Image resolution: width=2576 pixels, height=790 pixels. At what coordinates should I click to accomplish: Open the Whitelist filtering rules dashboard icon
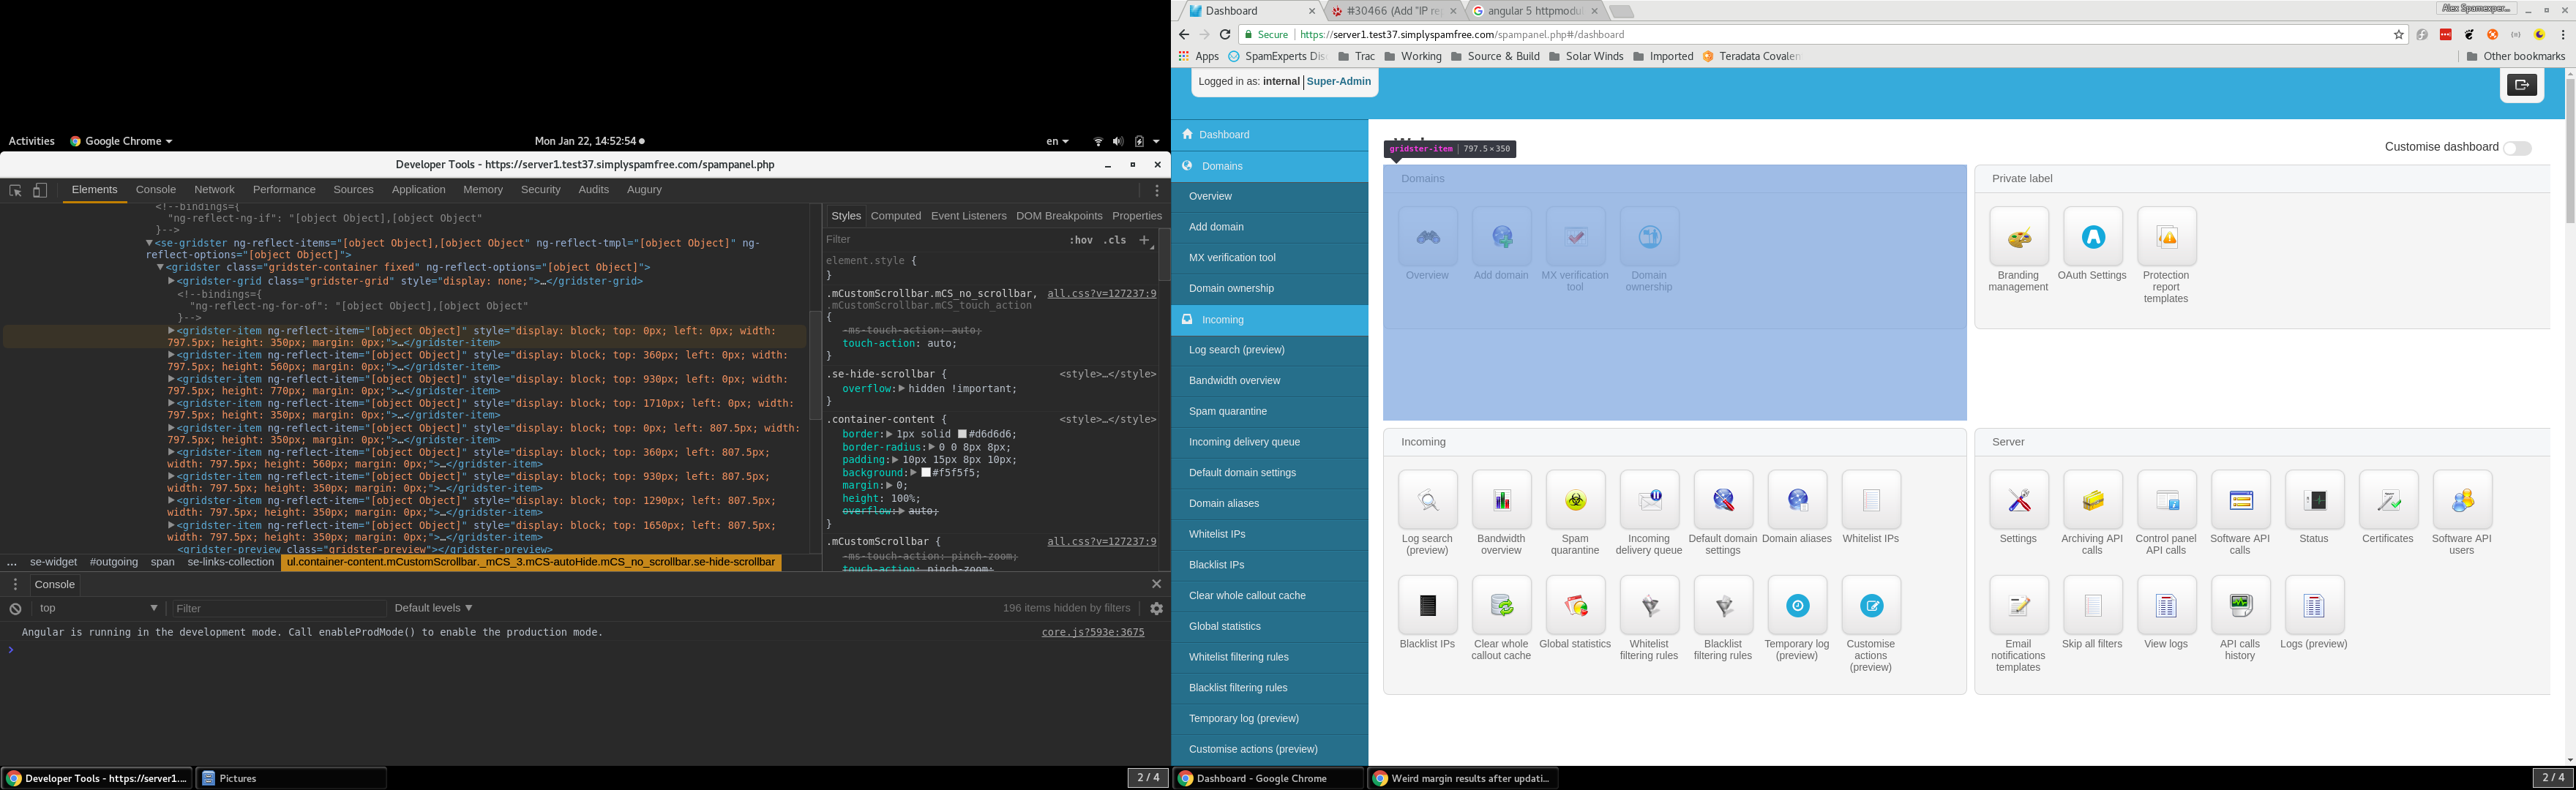pos(1649,605)
